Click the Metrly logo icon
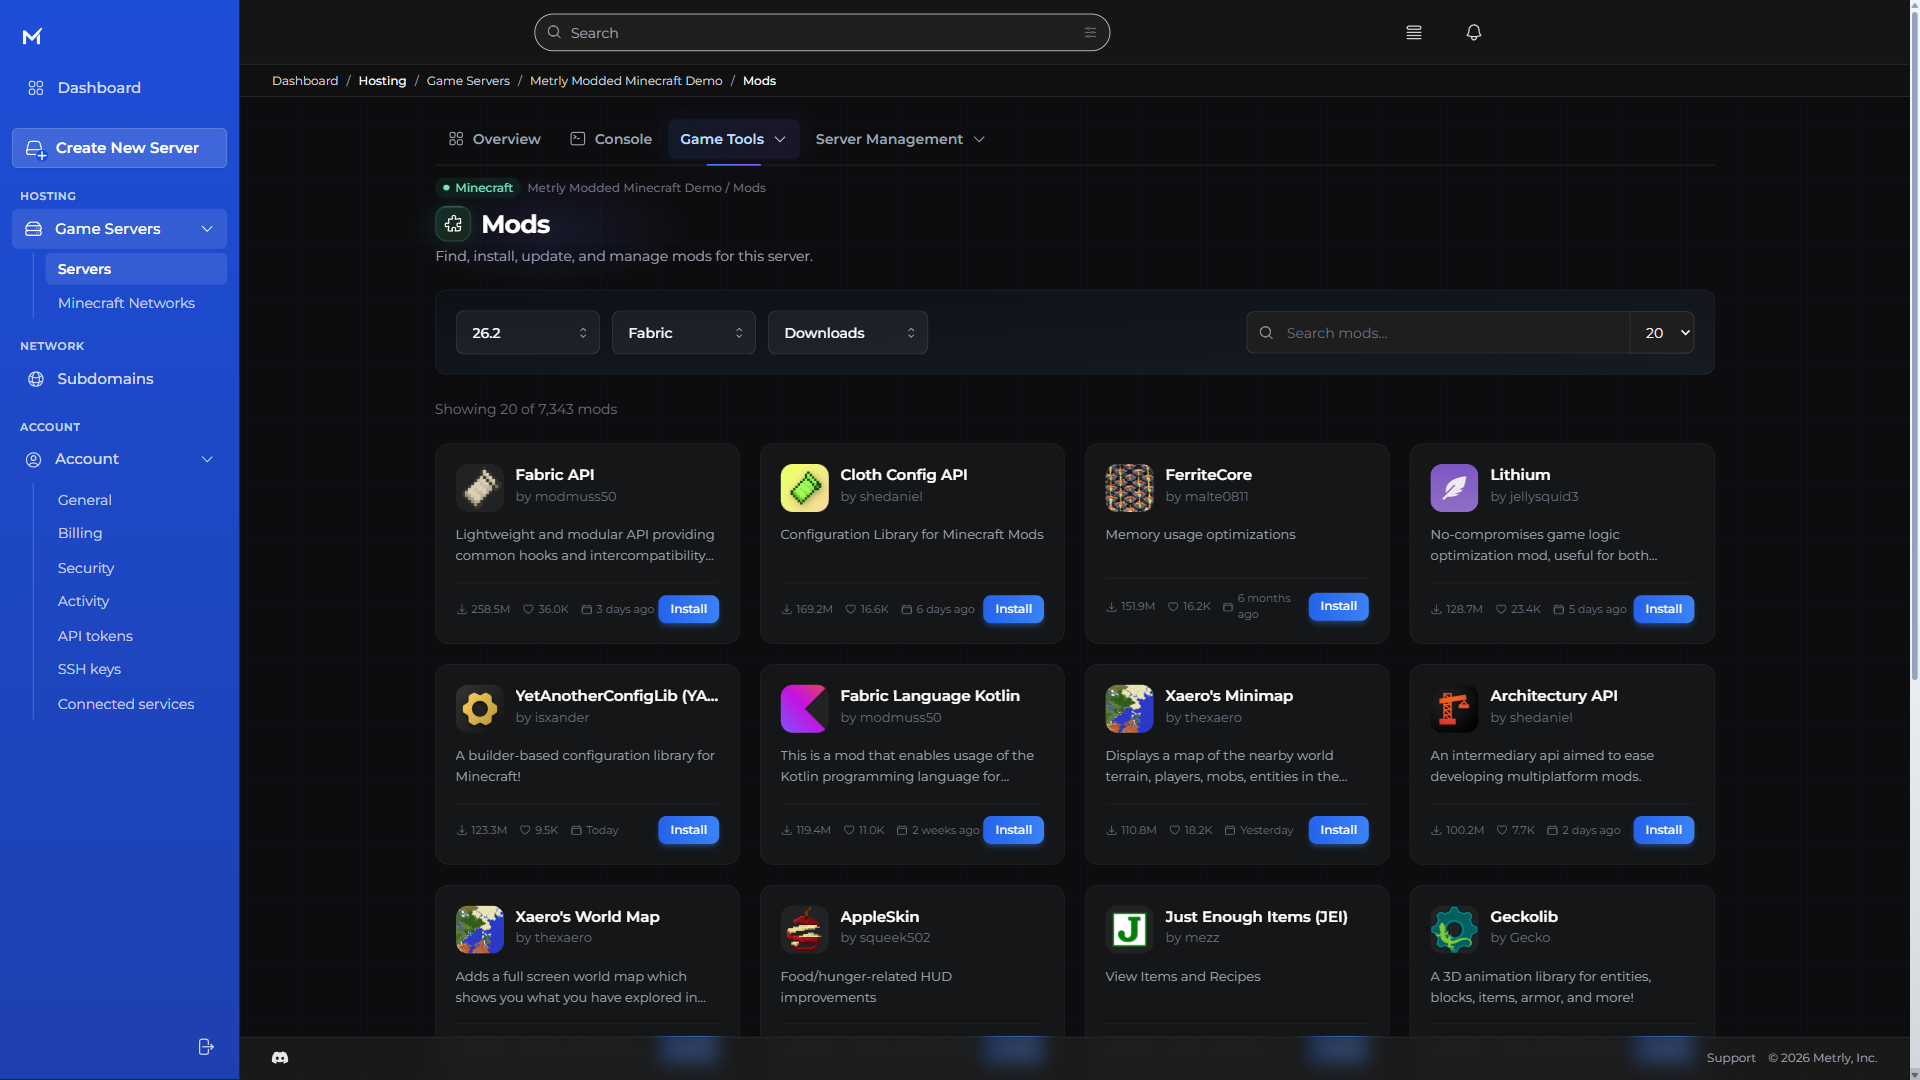Viewport: 1920px width, 1080px height. pyautogui.click(x=32, y=36)
